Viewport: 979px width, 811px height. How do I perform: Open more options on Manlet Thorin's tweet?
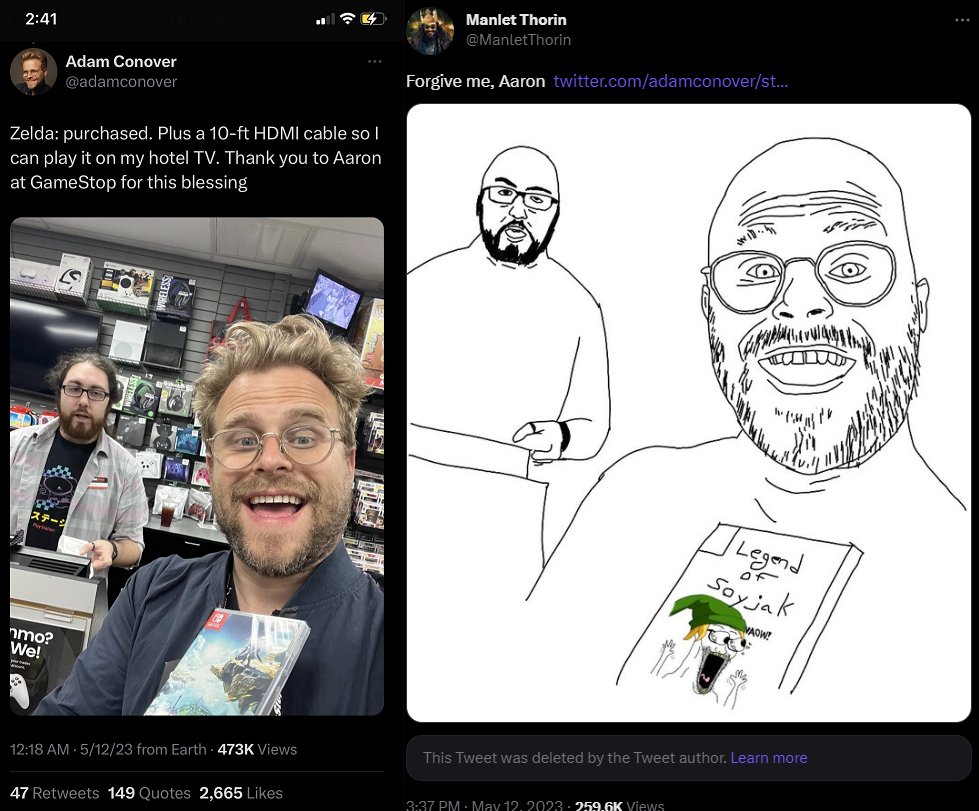(x=962, y=21)
